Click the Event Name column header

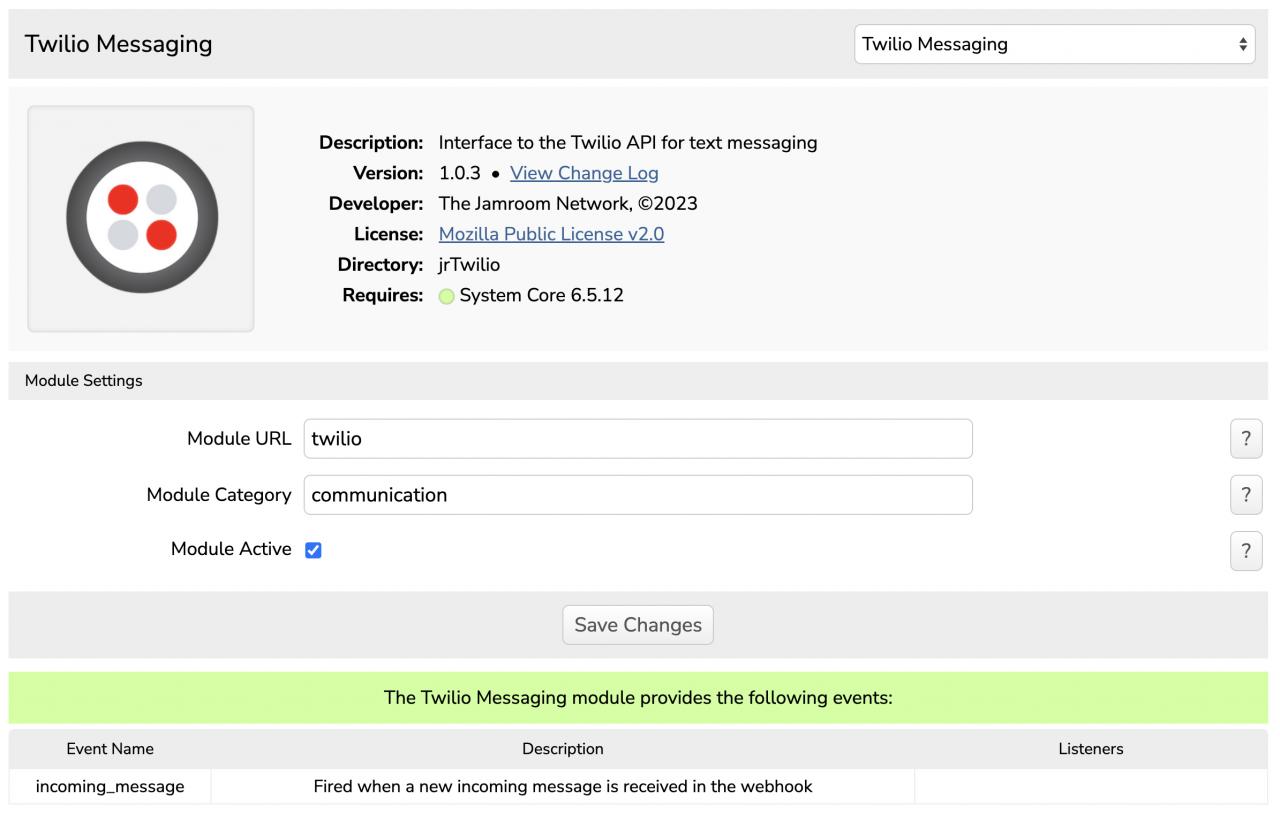[110, 749]
